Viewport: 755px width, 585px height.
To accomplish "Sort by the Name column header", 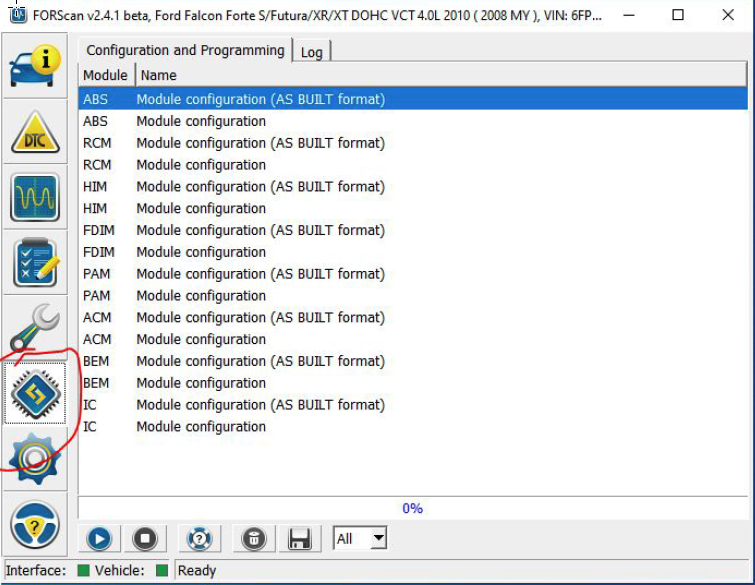I will pyautogui.click(x=441, y=75).
